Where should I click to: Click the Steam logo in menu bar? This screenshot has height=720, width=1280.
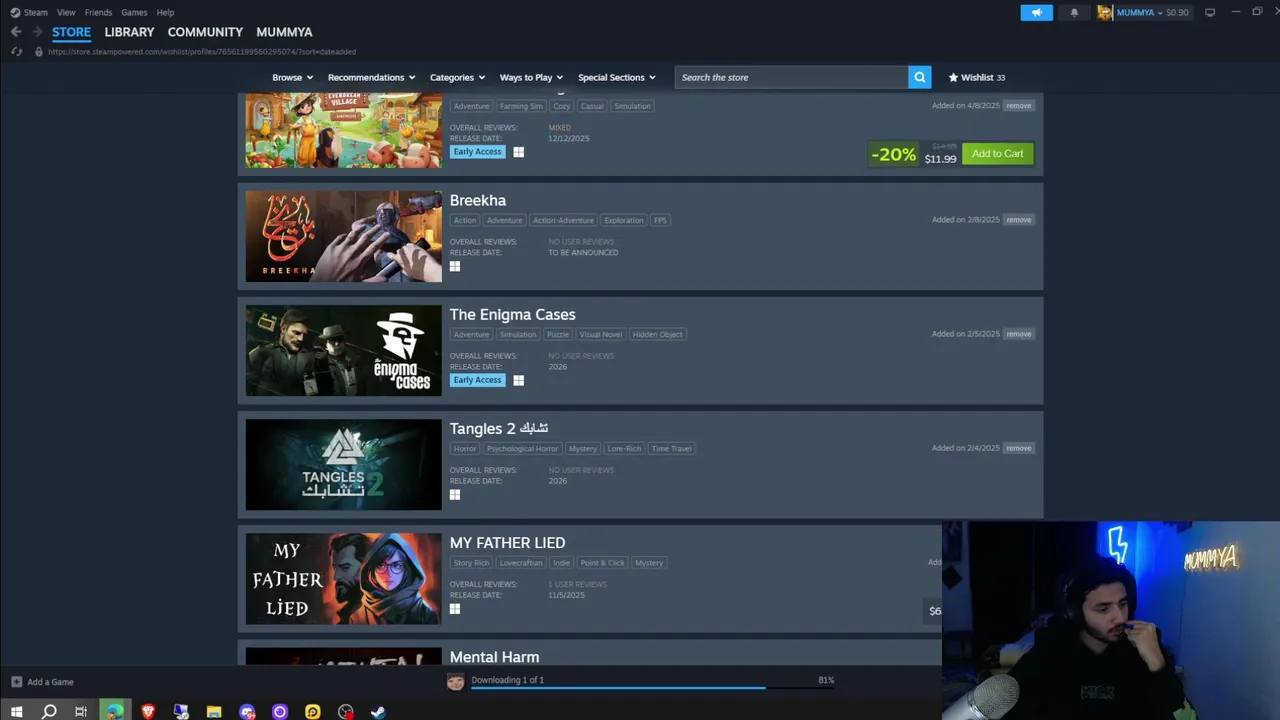click(15, 12)
